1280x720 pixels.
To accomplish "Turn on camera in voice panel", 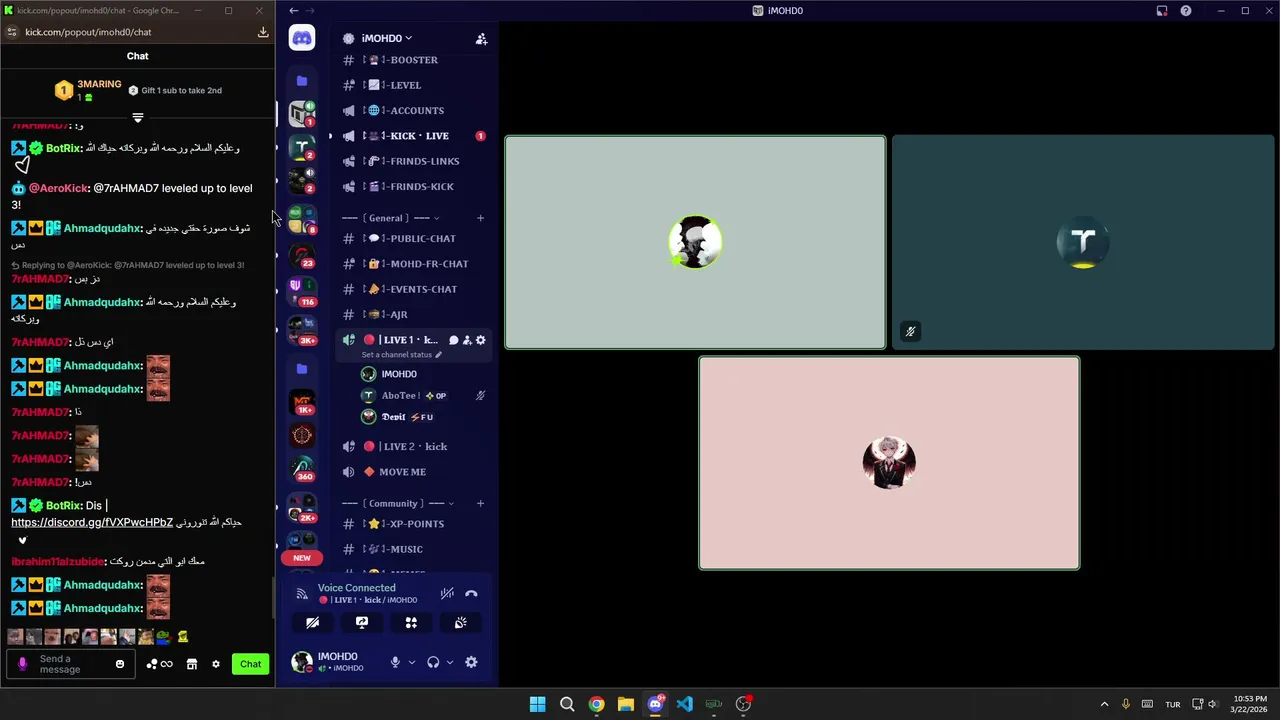I will (x=313, y=622).
